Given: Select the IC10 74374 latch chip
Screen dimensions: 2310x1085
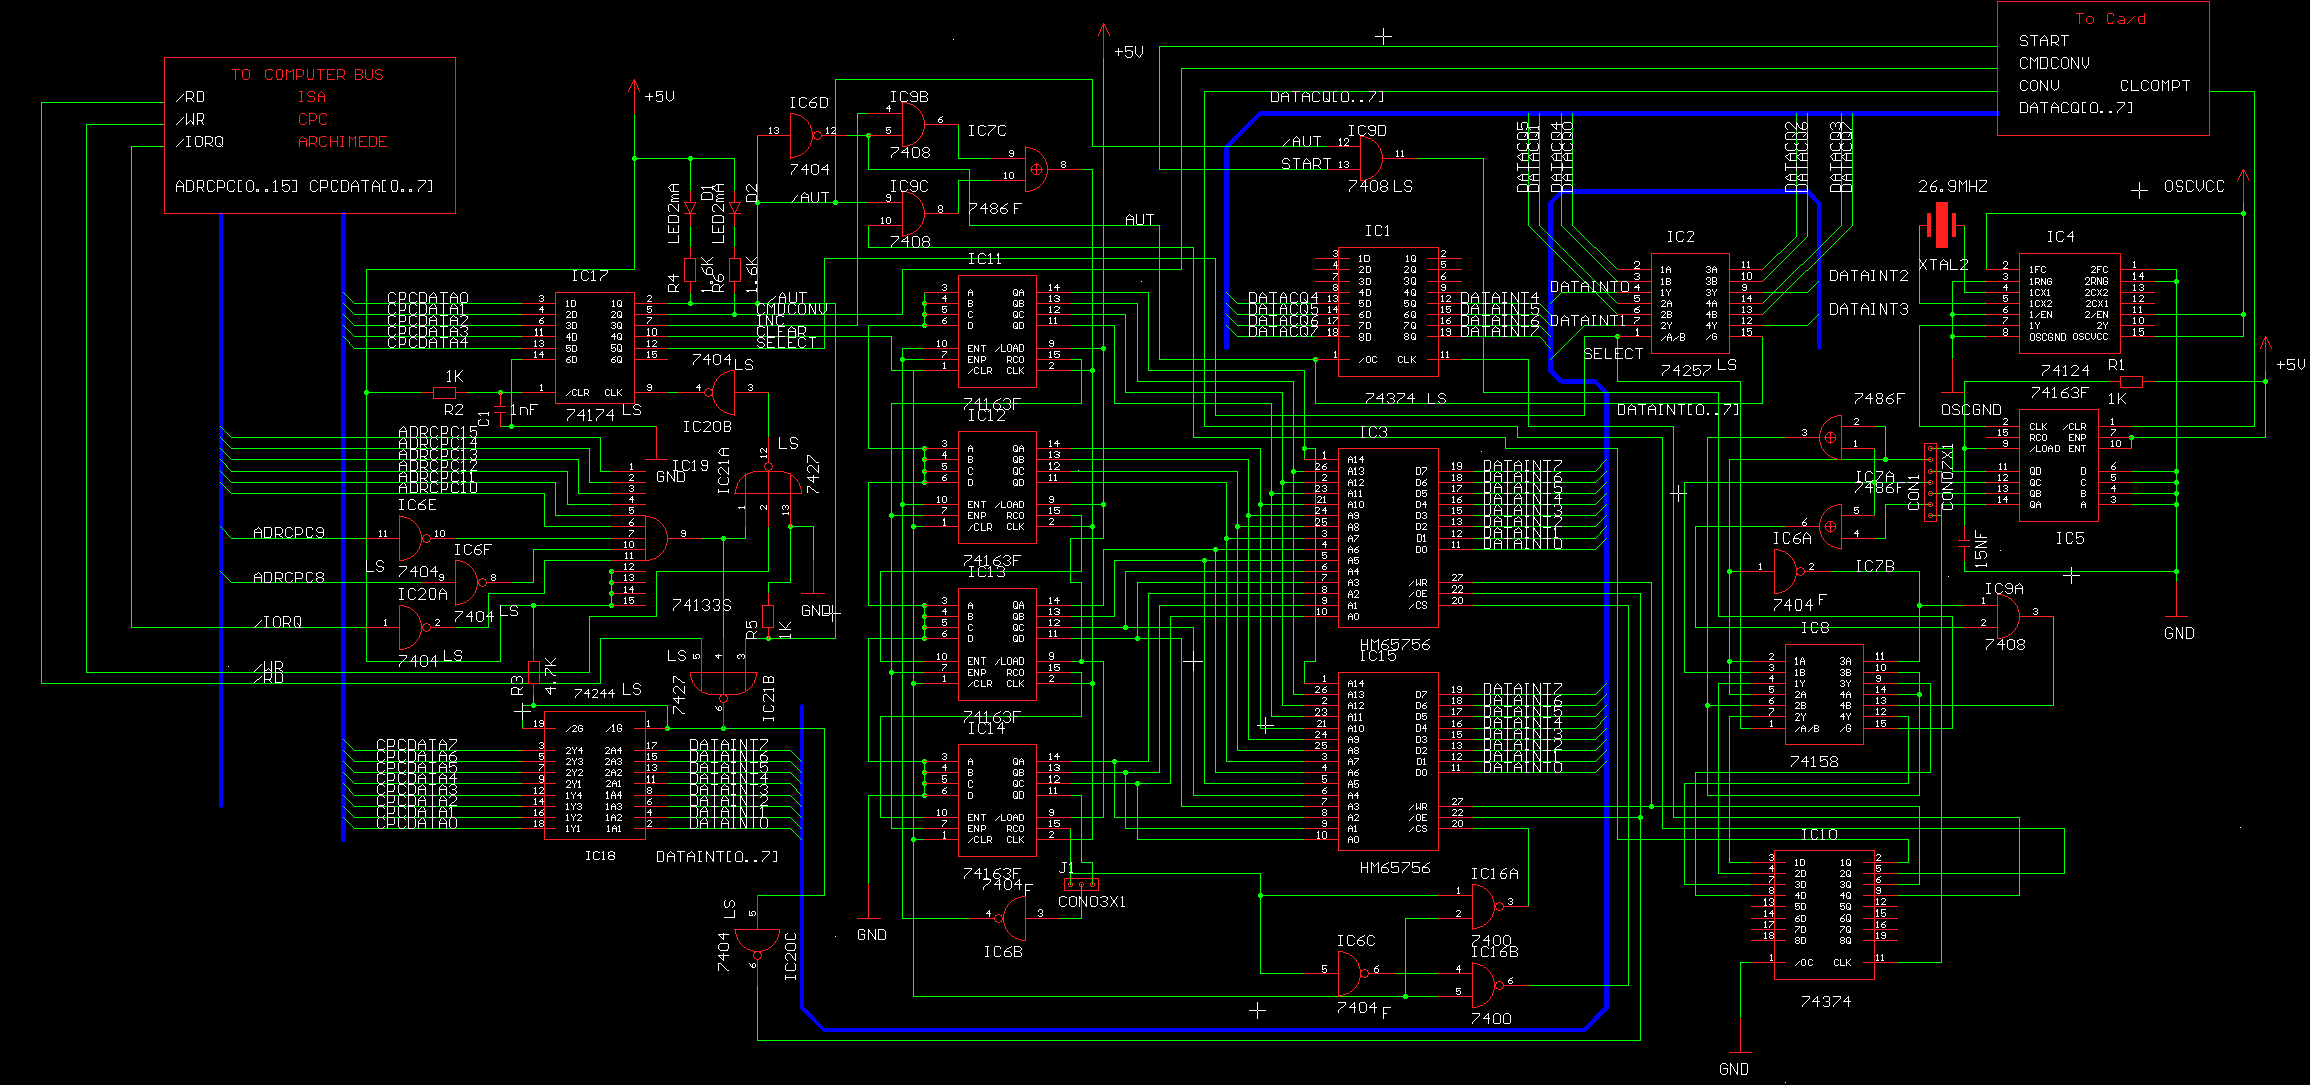Looking at the screenshot, I should [x=1824, y=913].
